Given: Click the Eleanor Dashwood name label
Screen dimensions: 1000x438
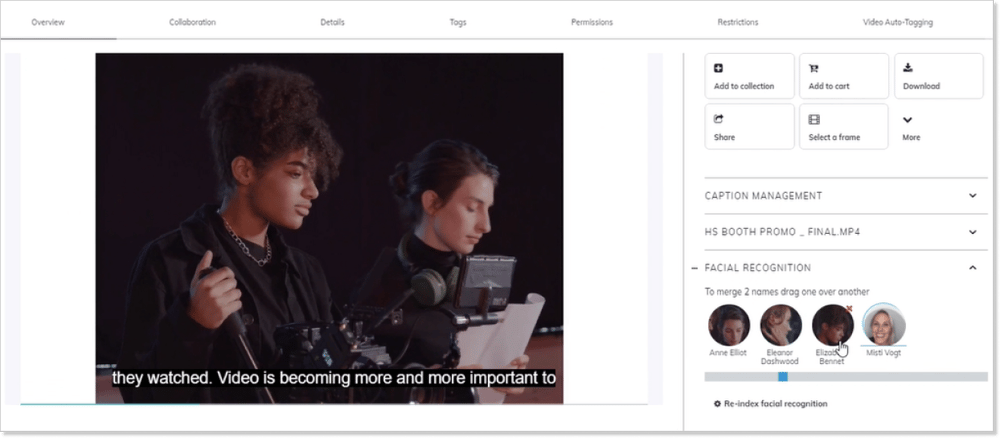Looking at the screenshot, I should [779, 357].
